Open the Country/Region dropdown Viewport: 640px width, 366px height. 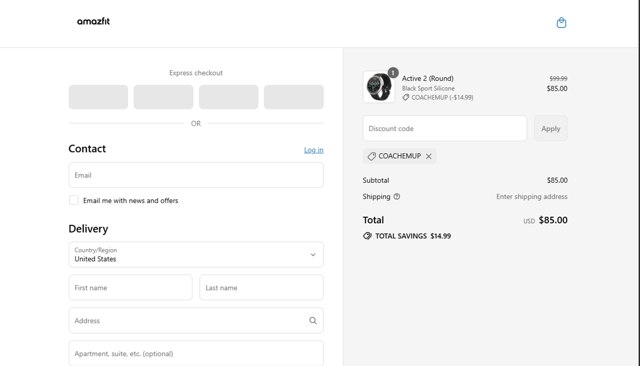[196, 255]
